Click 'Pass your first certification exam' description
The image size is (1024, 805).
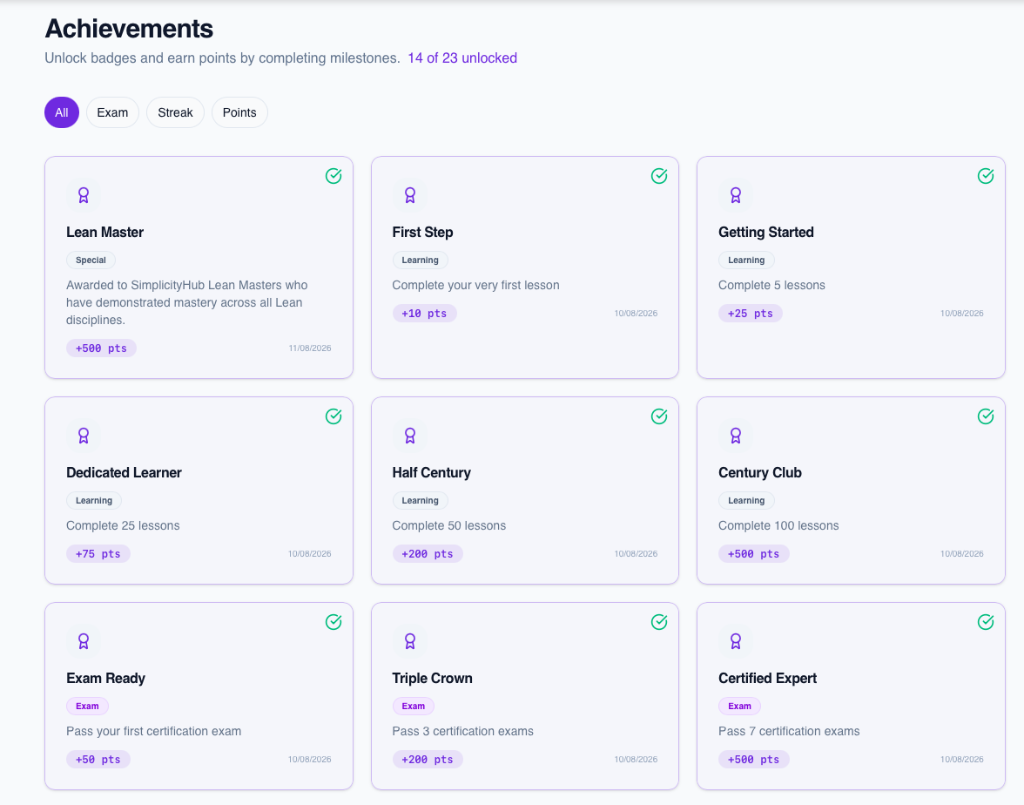click(153, 731)
